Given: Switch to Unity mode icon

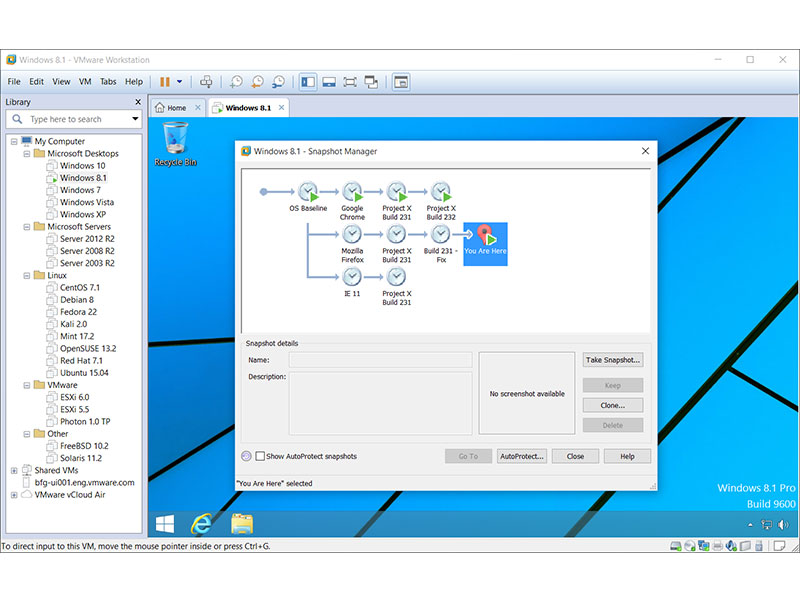Looking at the screenshot, I should (371, 82).
